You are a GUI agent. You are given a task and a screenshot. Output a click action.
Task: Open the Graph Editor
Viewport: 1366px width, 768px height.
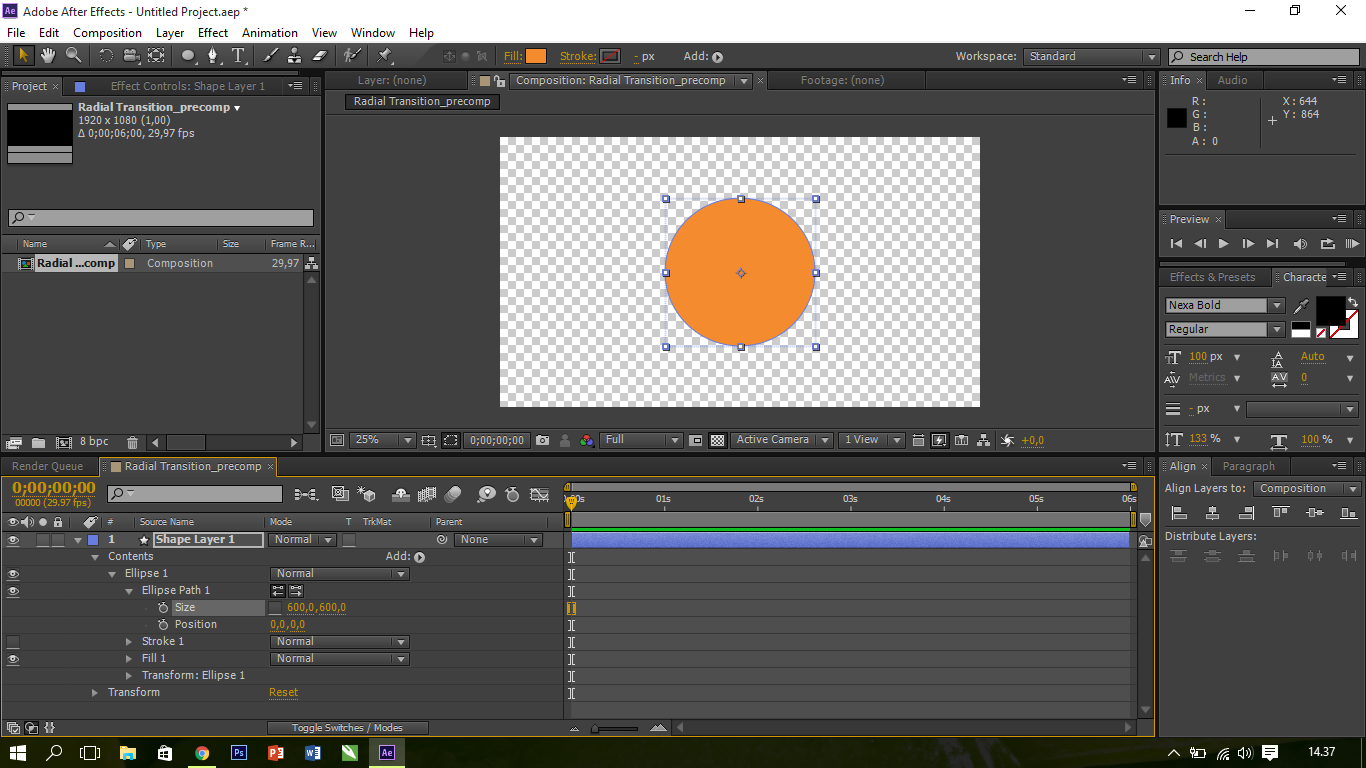click(540, 494)
